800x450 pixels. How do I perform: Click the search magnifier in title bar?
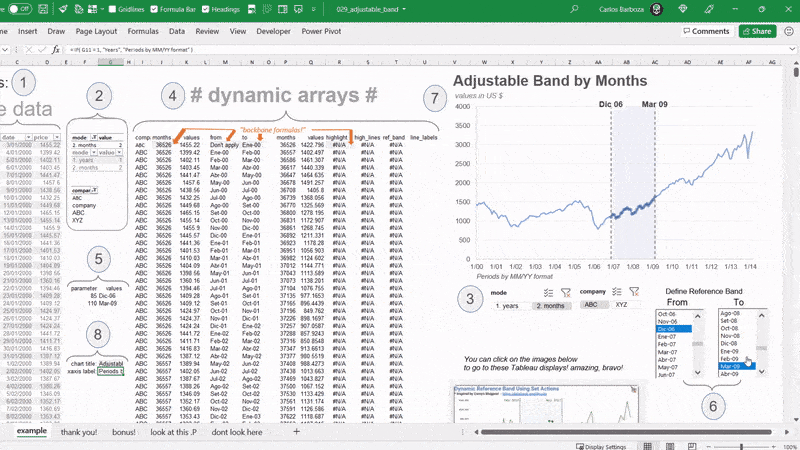(x=574, y=9)
